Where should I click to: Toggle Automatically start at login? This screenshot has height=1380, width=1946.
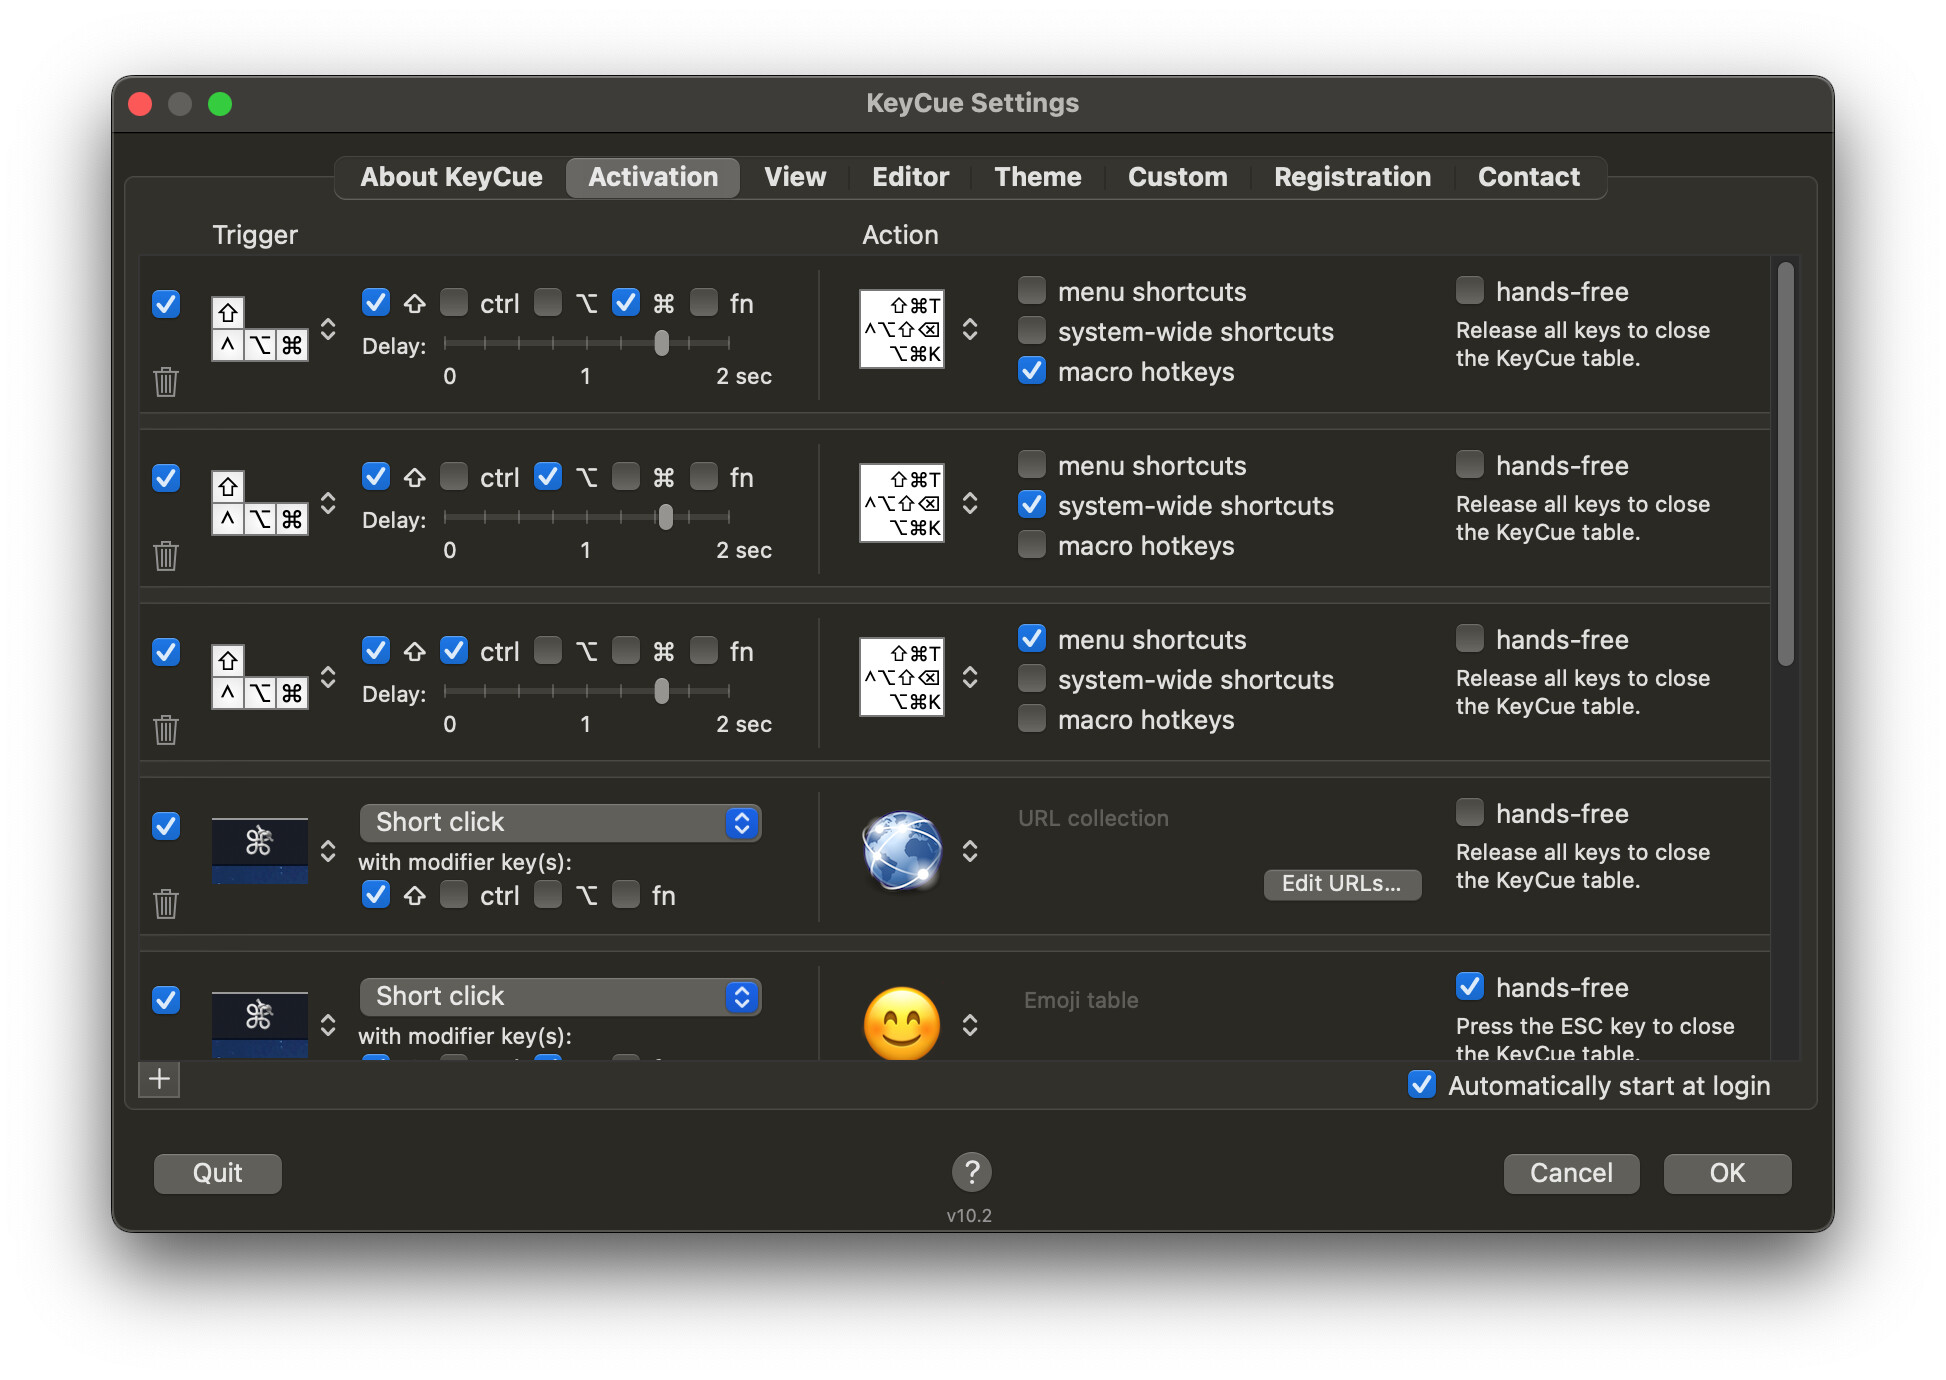coord(1422,1084)
